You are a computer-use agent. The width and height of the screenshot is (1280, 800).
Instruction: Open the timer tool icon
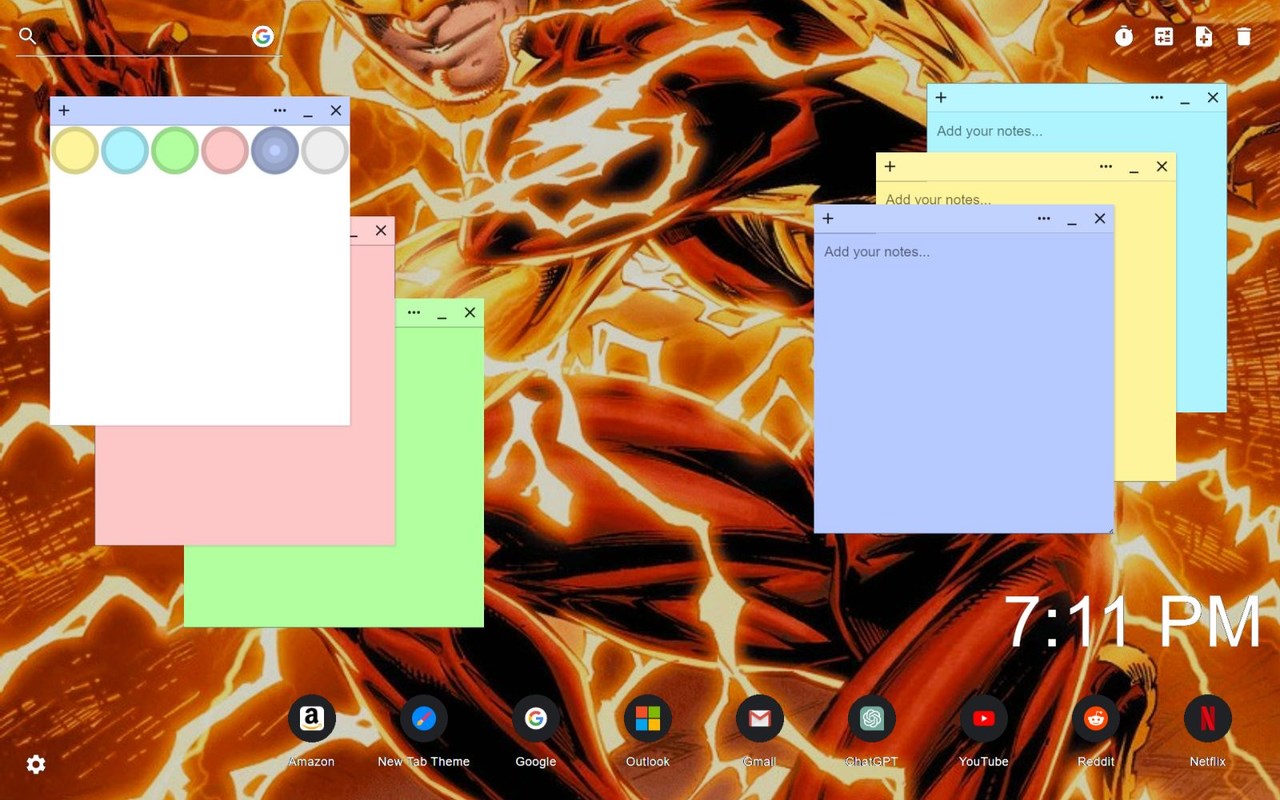[x=1124, y=37]
